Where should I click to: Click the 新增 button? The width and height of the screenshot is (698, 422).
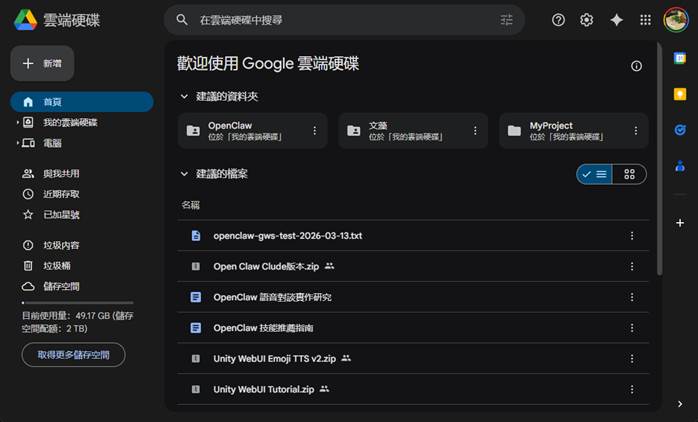tap(42, 63)
